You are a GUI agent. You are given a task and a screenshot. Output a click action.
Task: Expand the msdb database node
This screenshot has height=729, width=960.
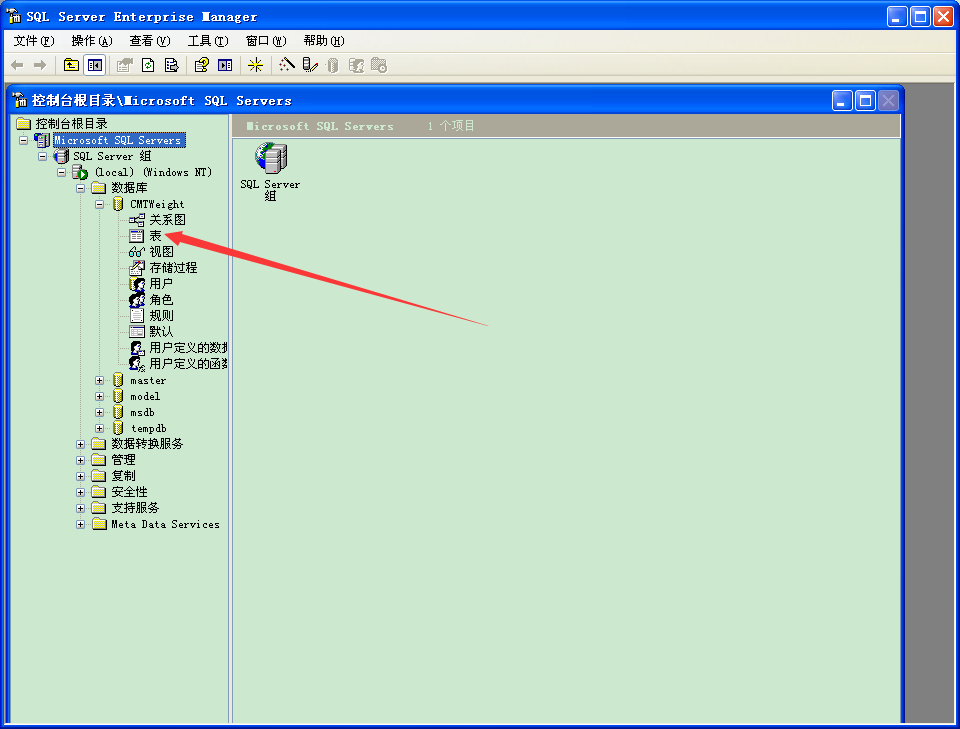click(99, 413)
